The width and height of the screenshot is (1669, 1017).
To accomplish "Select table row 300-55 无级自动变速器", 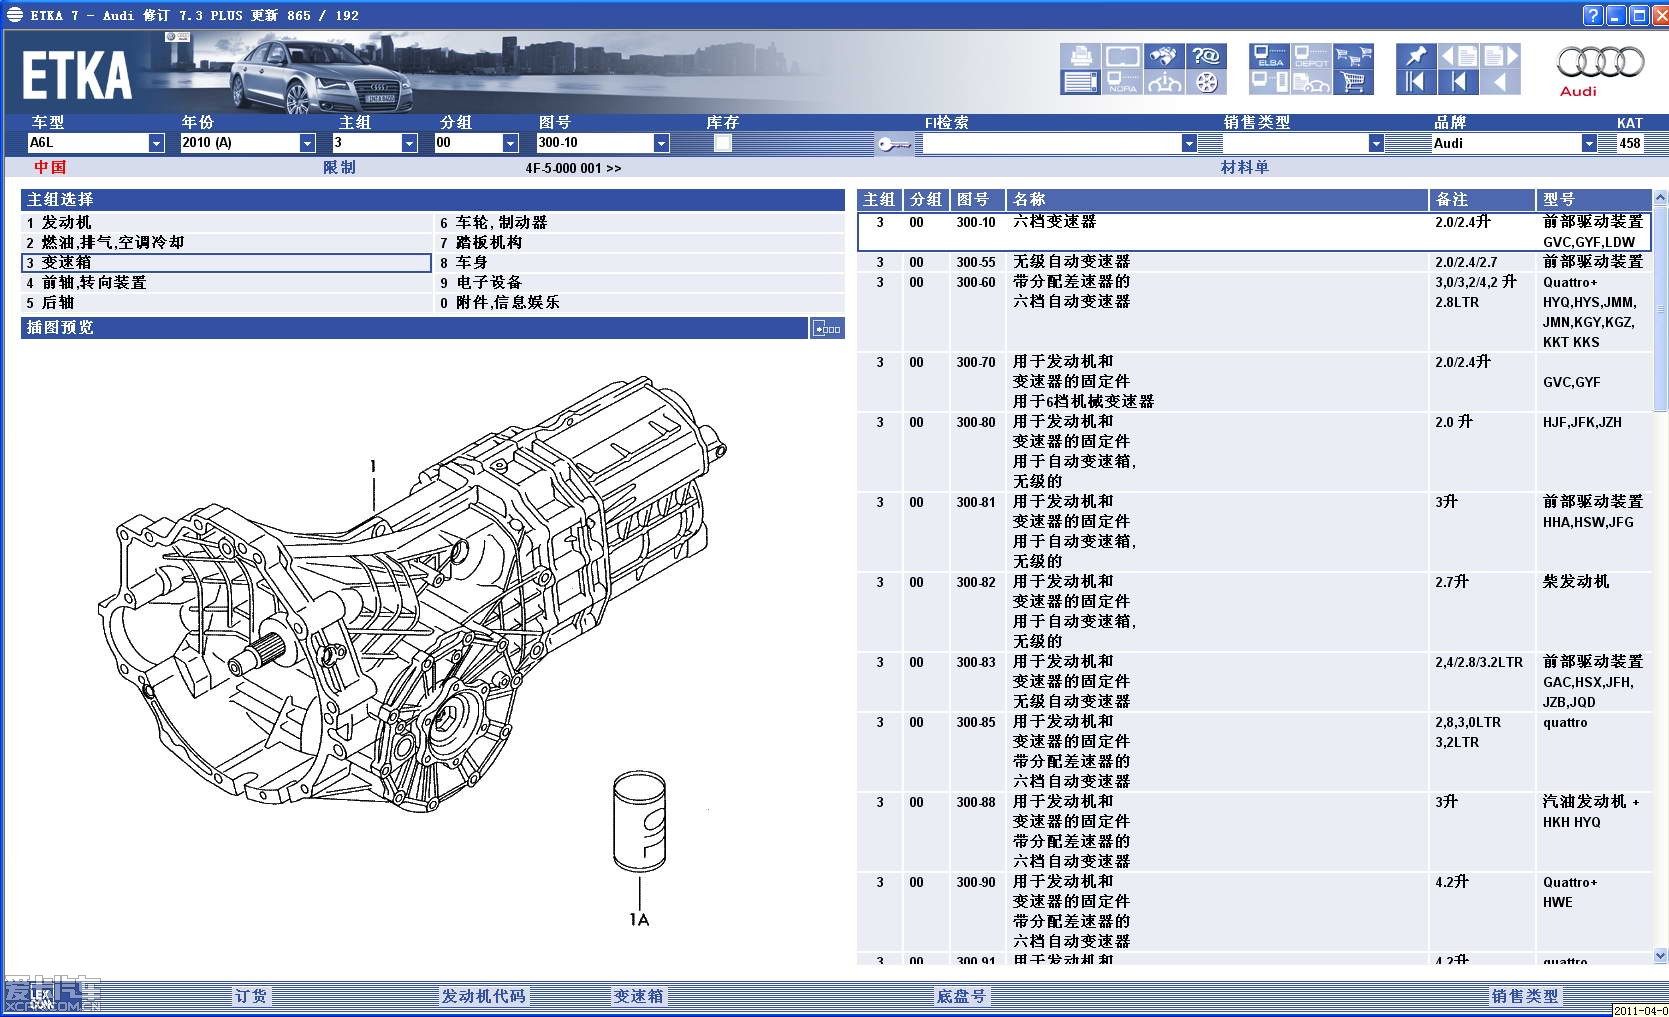I will [1254, 262].
